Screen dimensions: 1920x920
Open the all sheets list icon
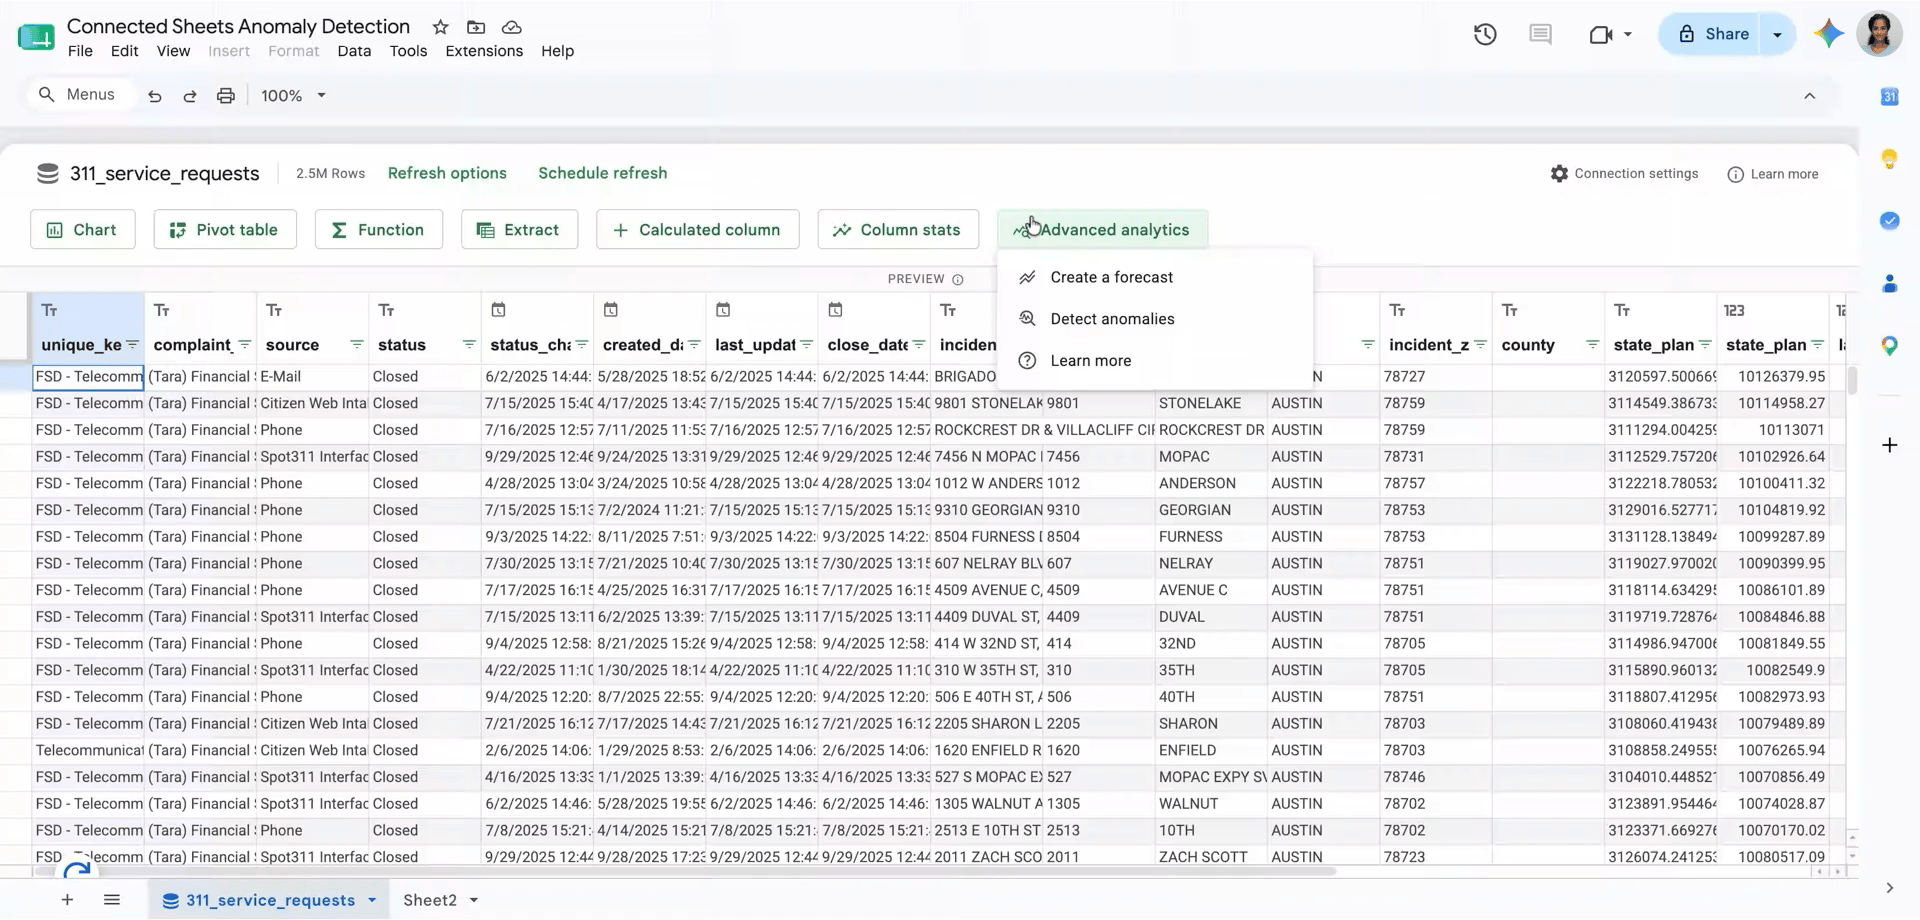tap(112, 900)
